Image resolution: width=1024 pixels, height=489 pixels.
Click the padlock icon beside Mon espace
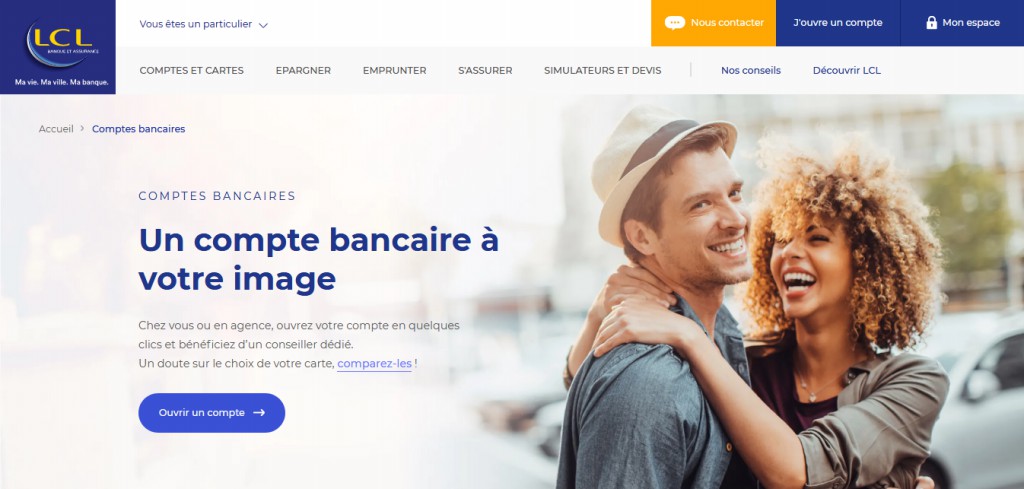(931, 22)
